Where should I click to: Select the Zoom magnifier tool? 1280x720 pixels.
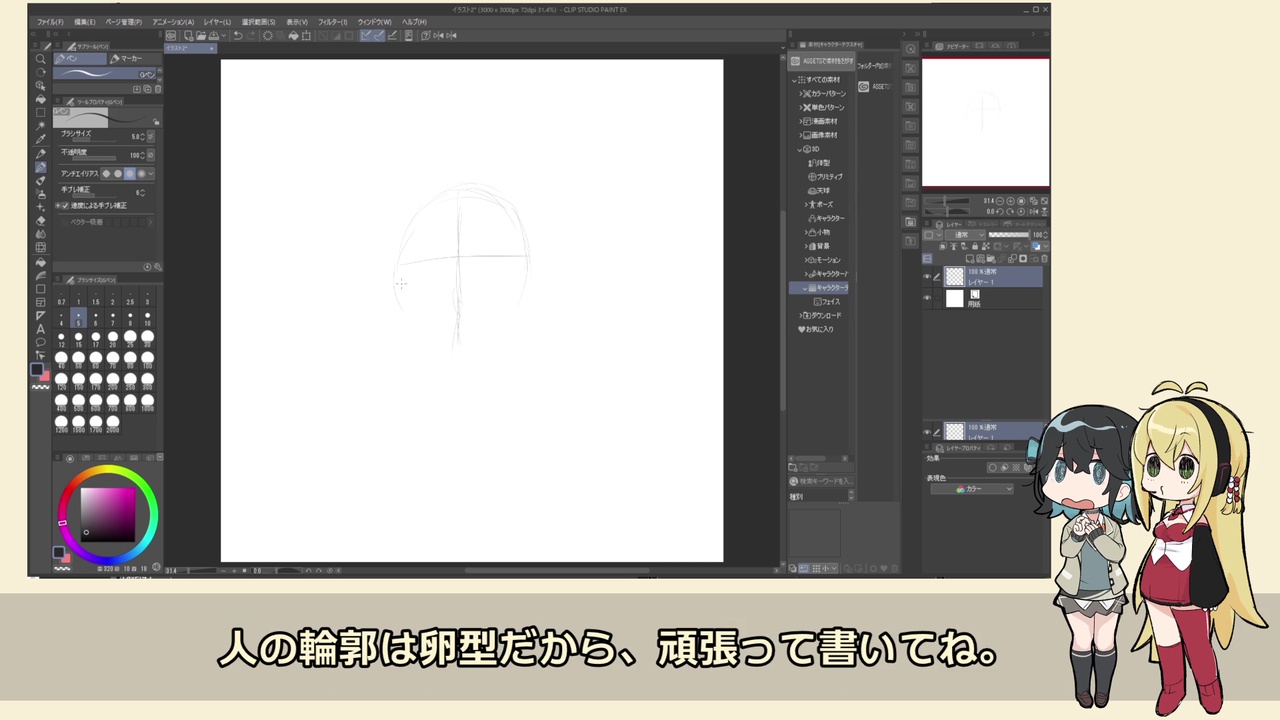coord(41,59)
